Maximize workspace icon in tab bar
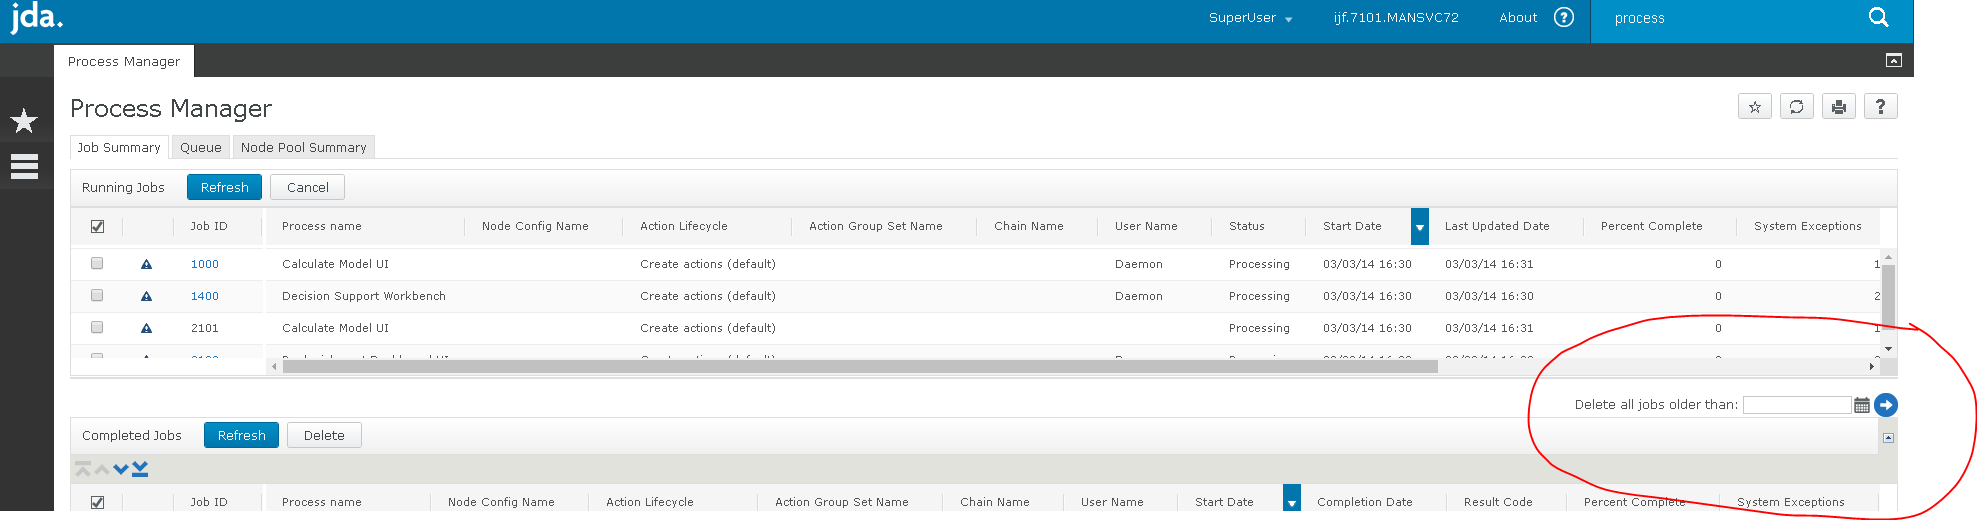The height and width of the screenshot is (520, 1977). point(1894,61)
